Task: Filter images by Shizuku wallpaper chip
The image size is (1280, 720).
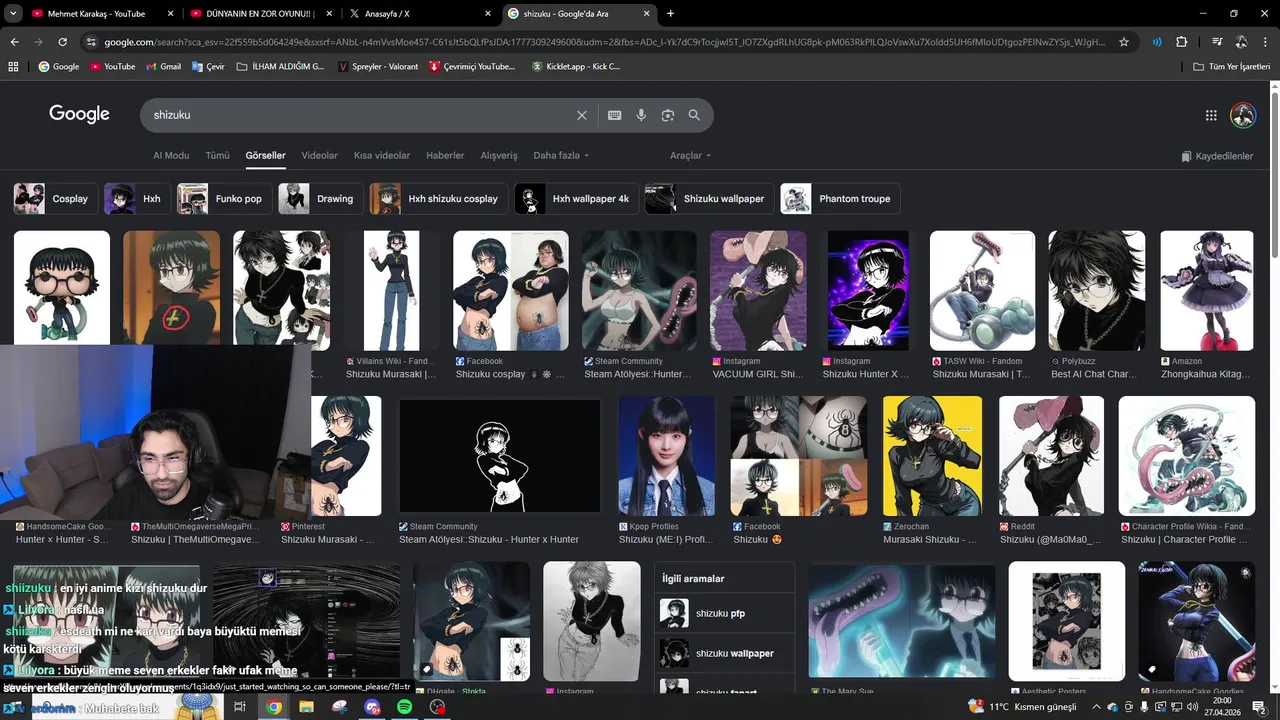Action: pyautogui.click(x=709, y=199)
